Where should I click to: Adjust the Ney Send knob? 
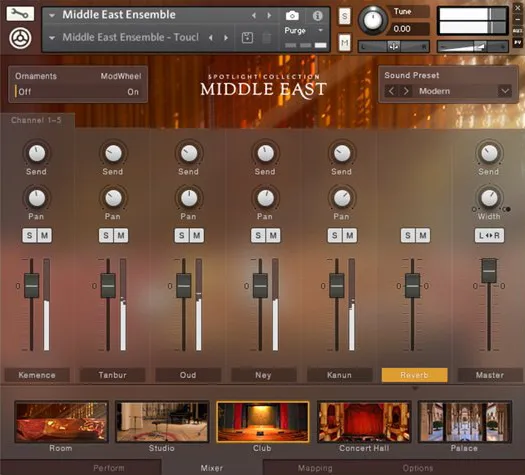[266, 153]
